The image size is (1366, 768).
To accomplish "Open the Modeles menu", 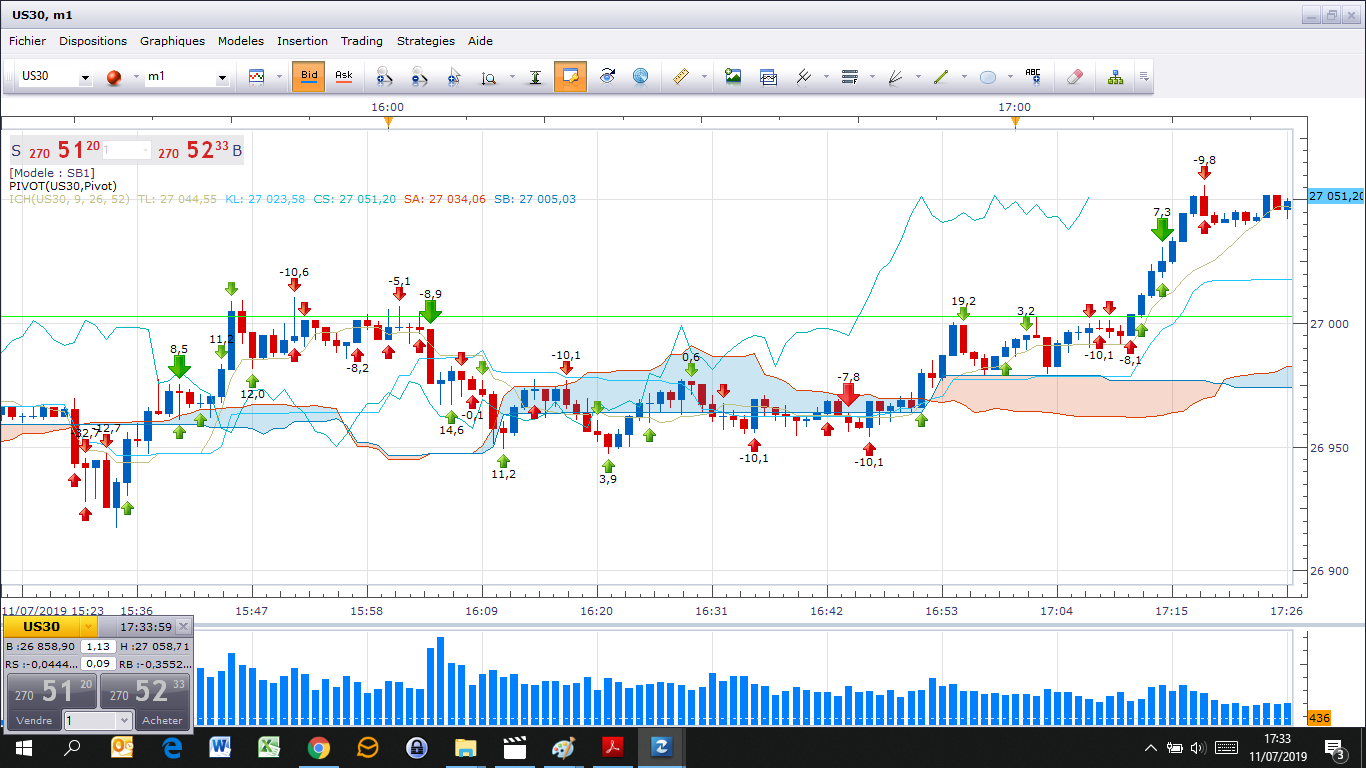I will click(241, 41).
